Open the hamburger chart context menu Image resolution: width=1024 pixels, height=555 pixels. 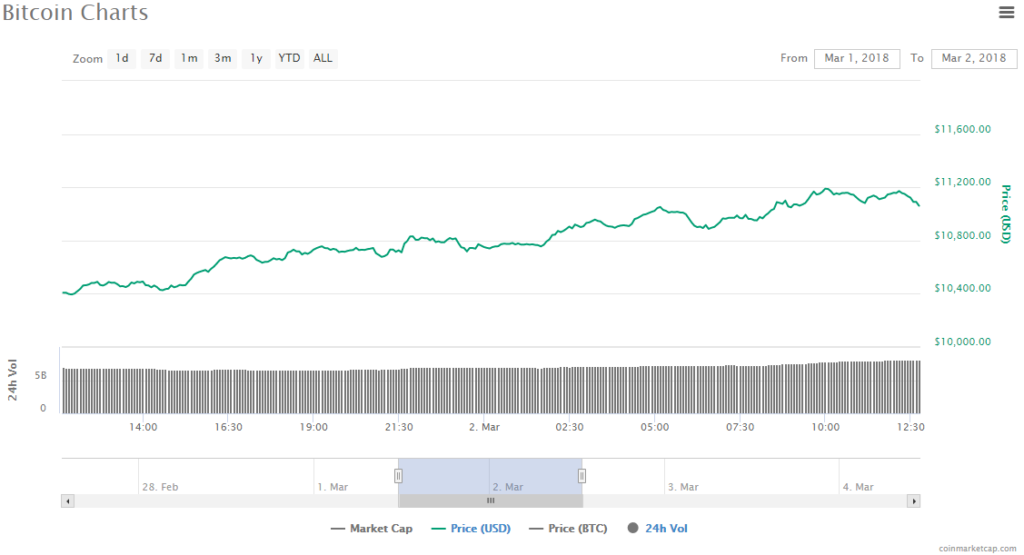1006,12
